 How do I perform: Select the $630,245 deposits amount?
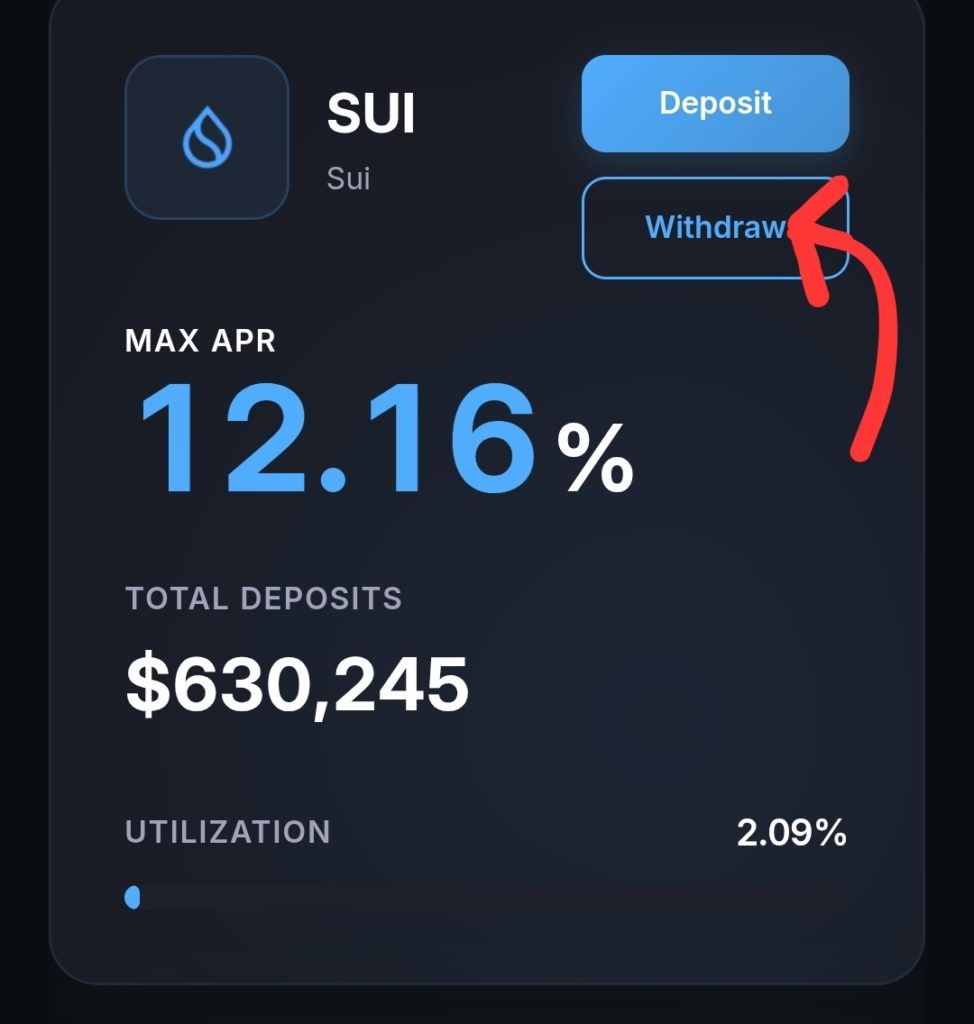click(297, 685)
